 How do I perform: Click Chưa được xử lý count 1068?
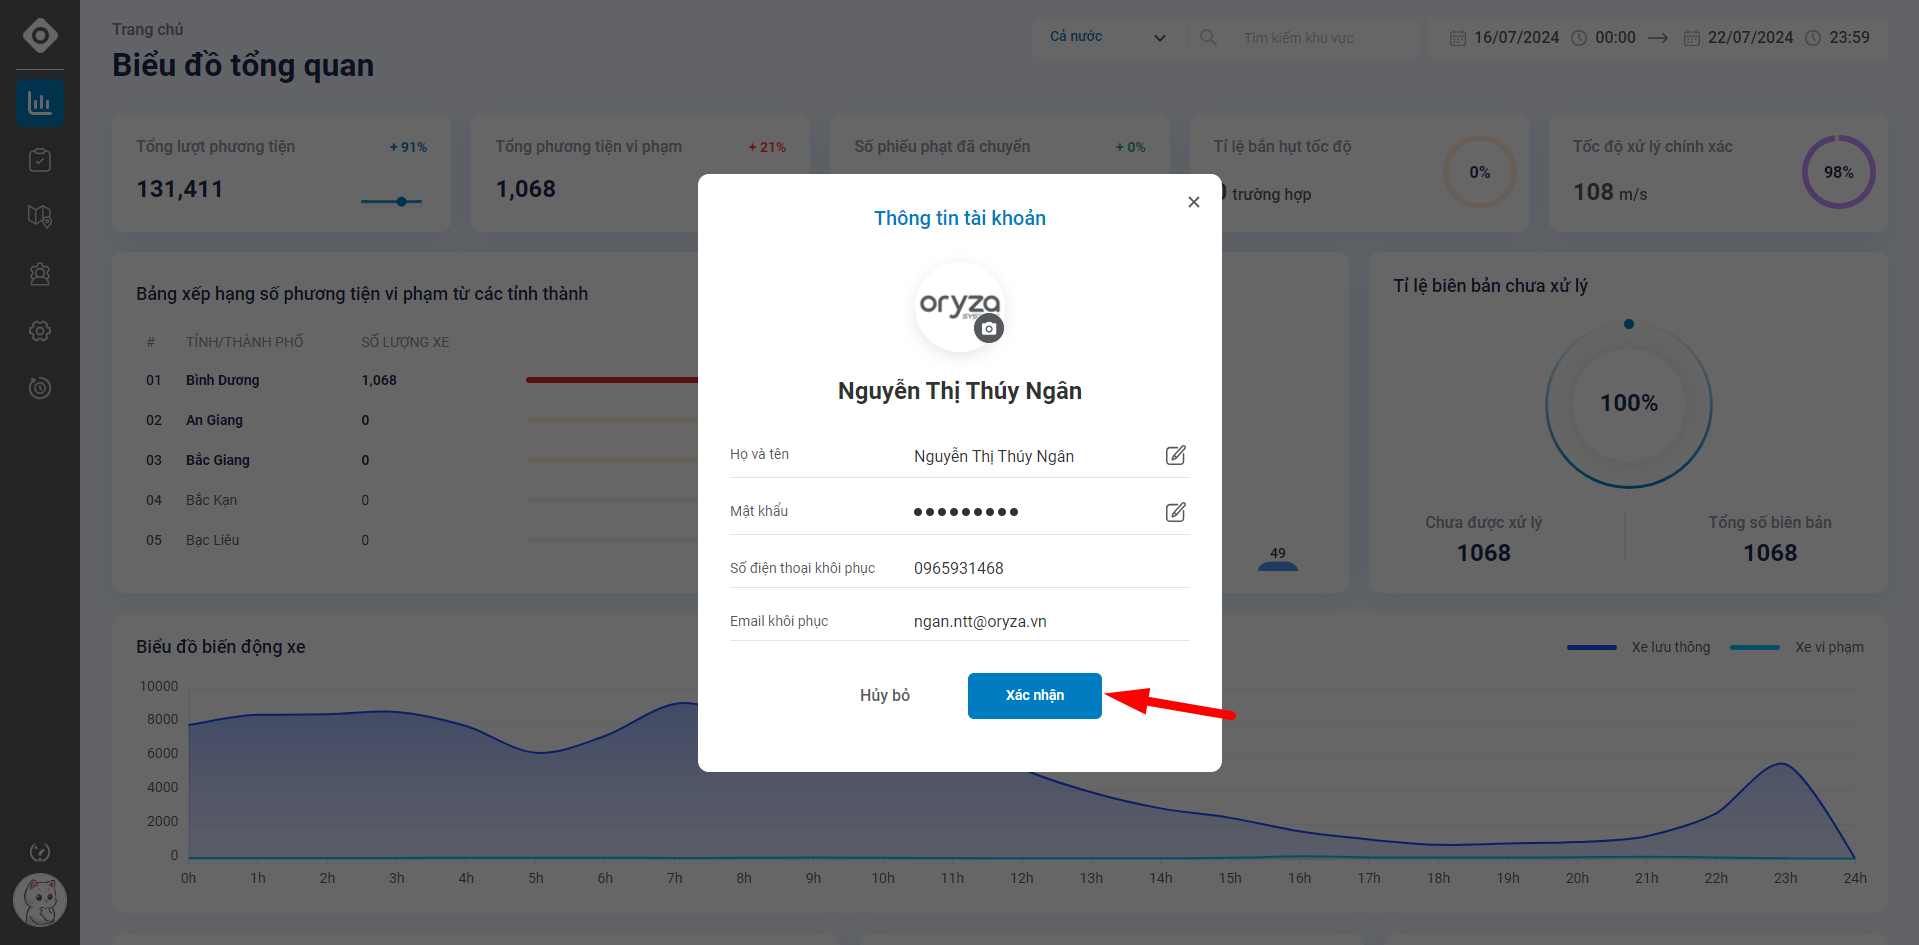1483,553
